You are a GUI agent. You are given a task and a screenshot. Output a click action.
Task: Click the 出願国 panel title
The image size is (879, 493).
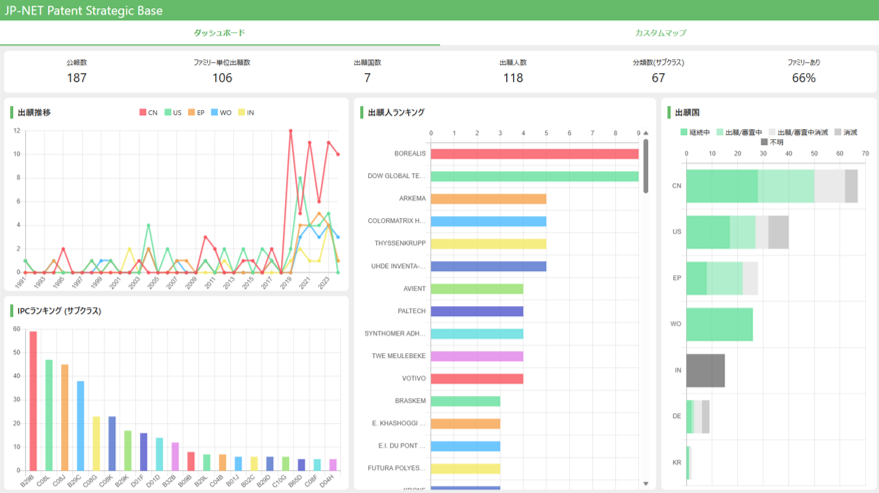pyautogui.click(x=687, y=113)
